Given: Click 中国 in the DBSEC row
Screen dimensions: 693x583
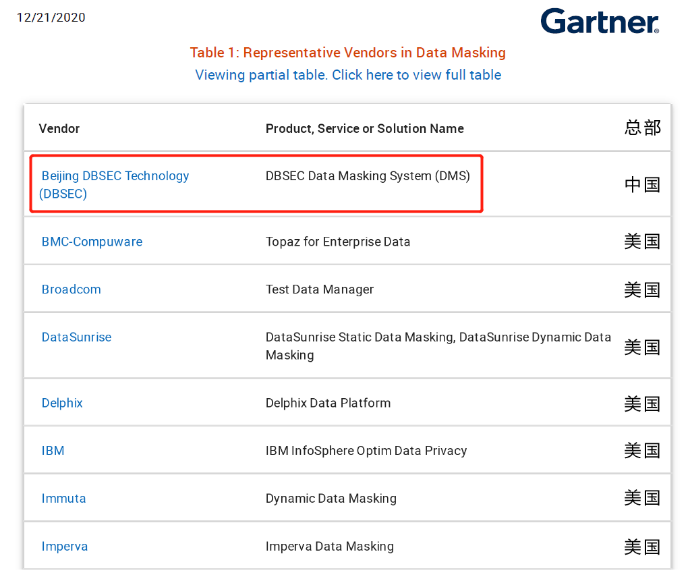Looking at the screenshot, I should coord(642,185).
